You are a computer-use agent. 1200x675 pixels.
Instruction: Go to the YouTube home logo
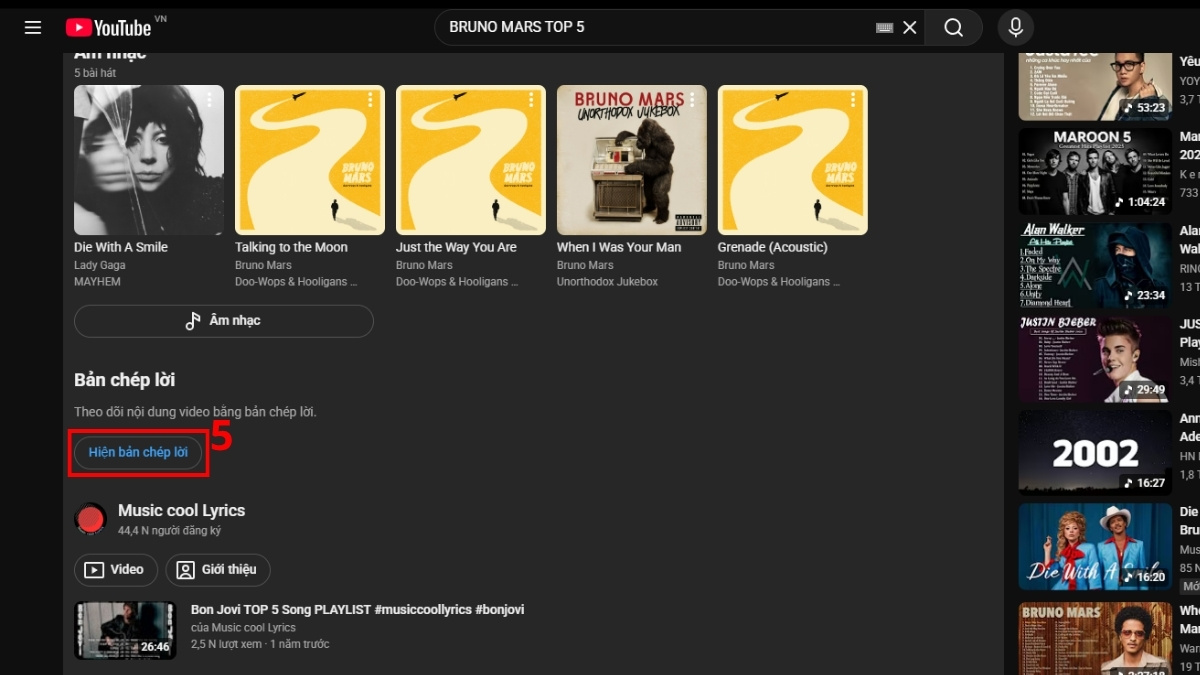coord(108,27)
